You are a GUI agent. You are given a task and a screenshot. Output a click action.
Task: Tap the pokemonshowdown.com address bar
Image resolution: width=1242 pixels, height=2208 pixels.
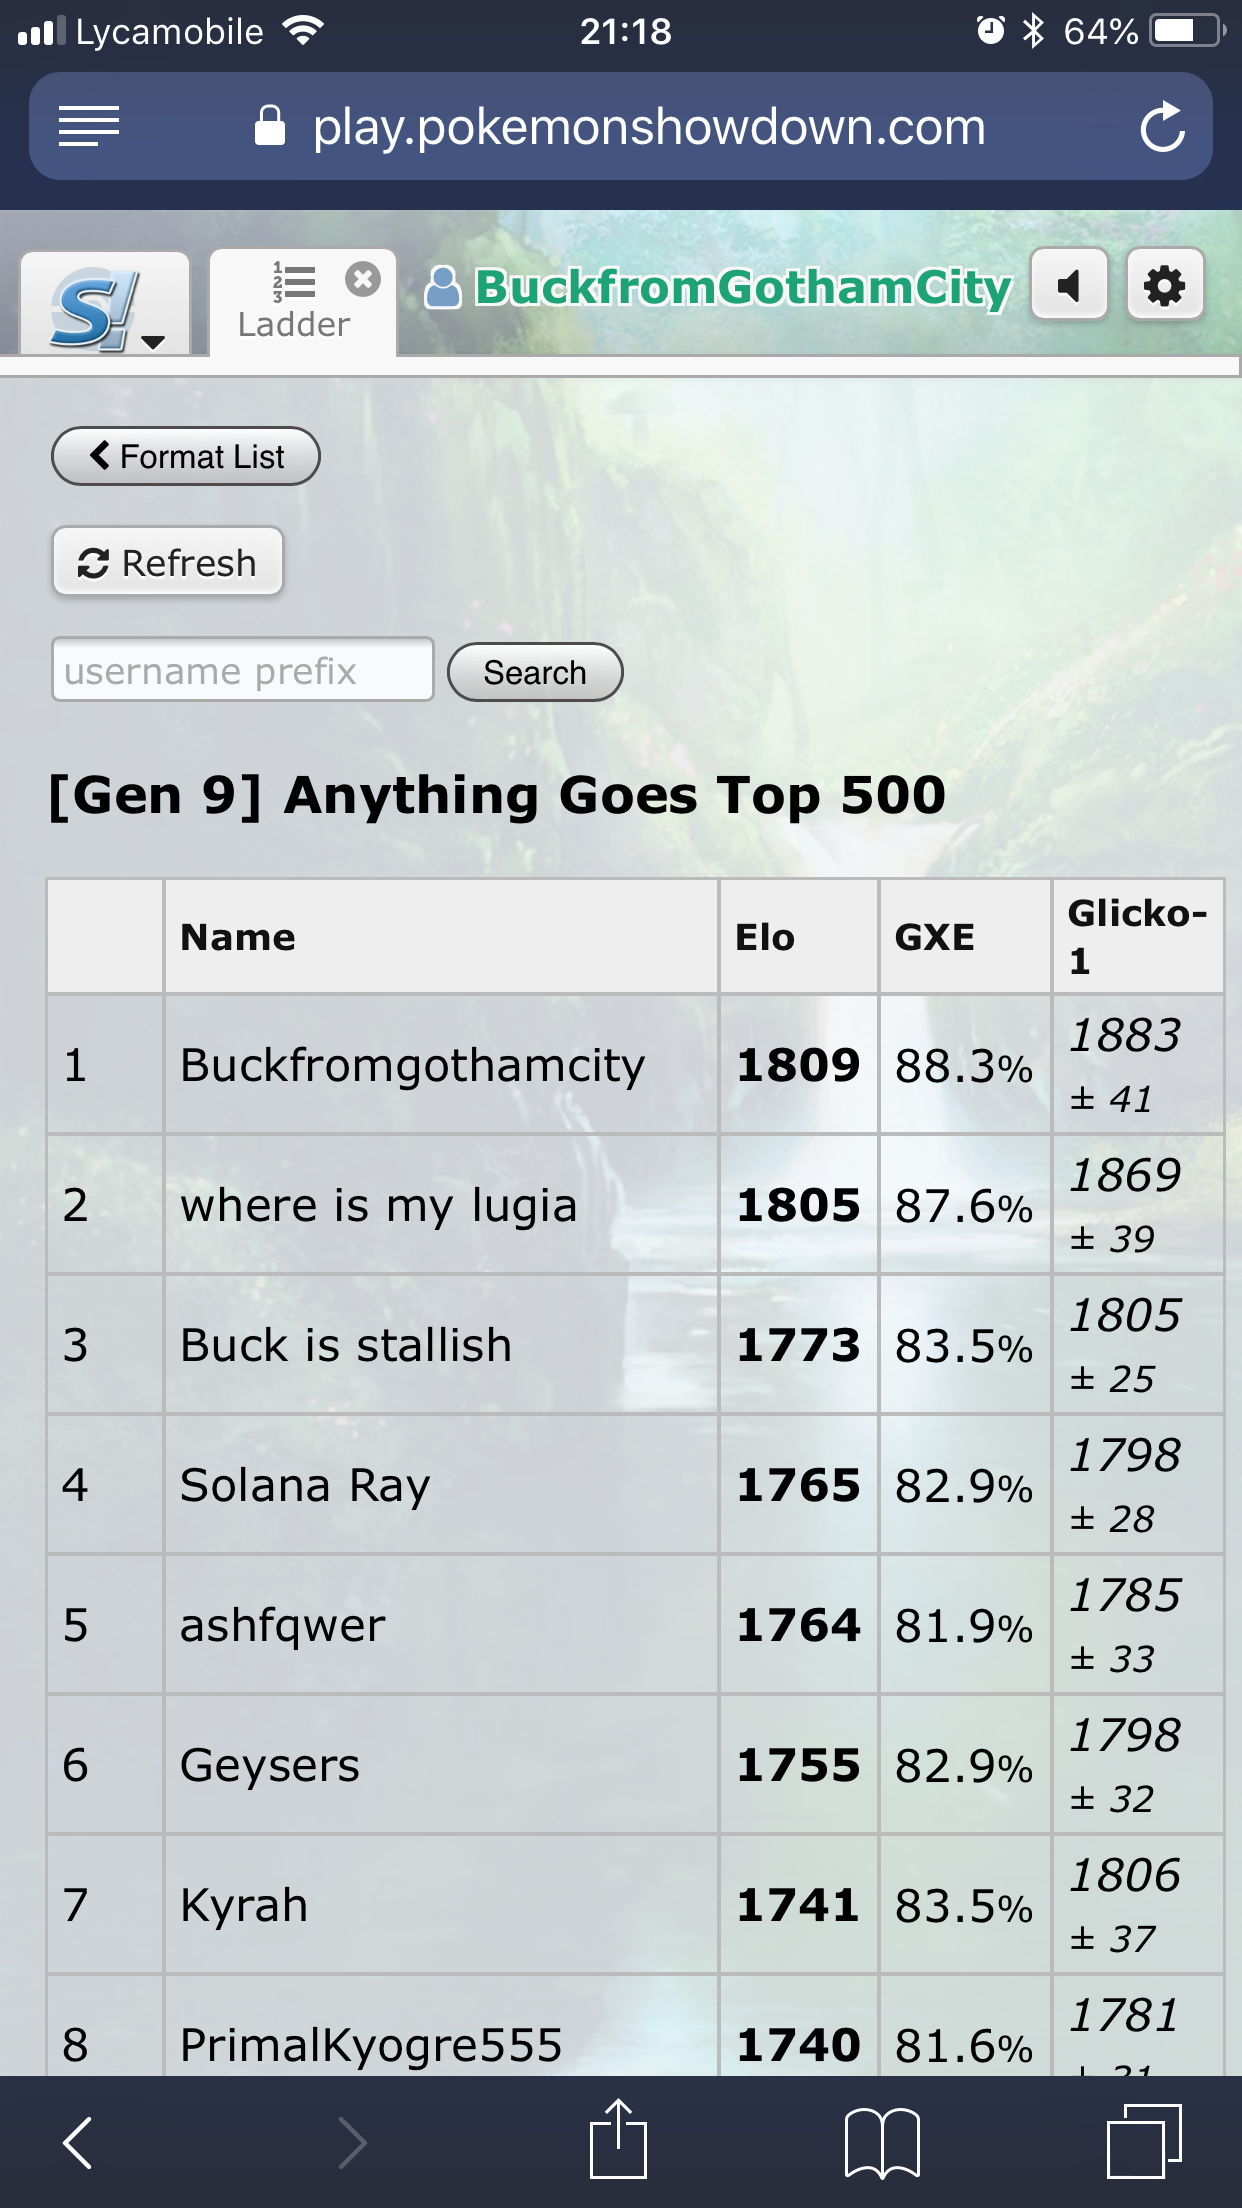[x=621, y=127]
